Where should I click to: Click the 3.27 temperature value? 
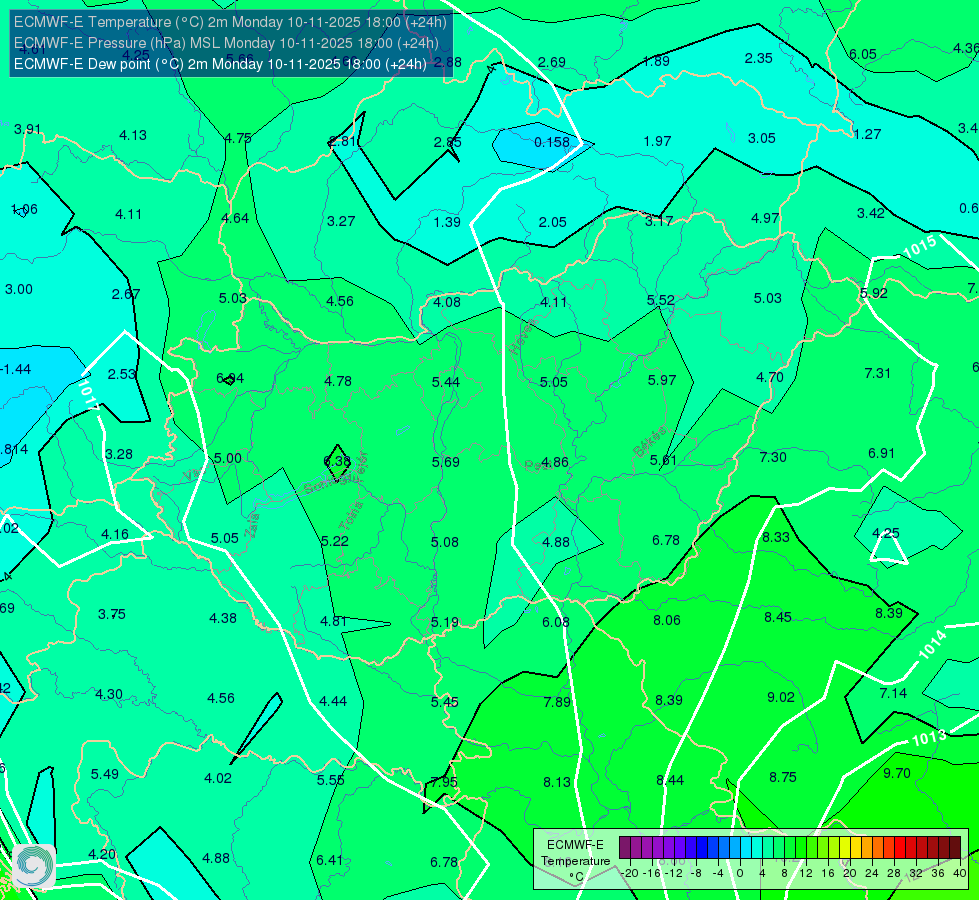point(341,221)
